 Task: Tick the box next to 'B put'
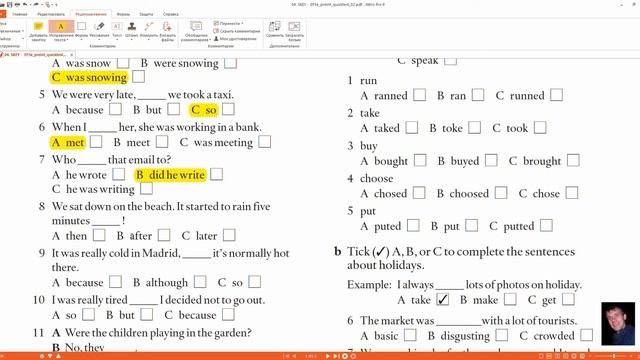tap(471, 225)
